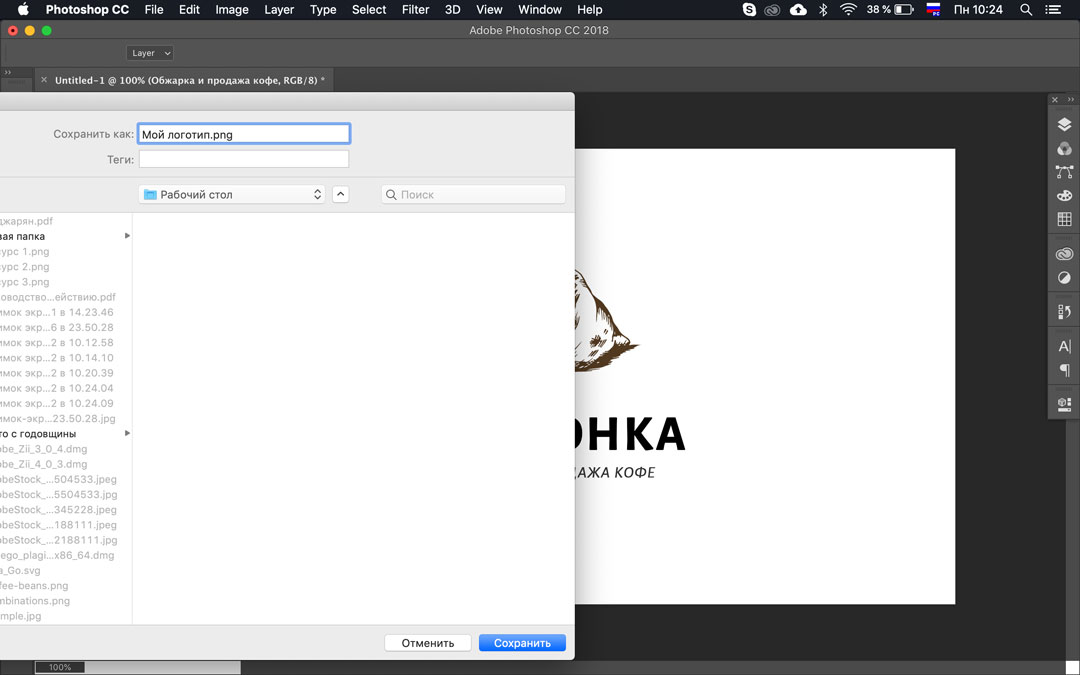Click the Отменить button

pyautogui.click(x=428, y=643)
